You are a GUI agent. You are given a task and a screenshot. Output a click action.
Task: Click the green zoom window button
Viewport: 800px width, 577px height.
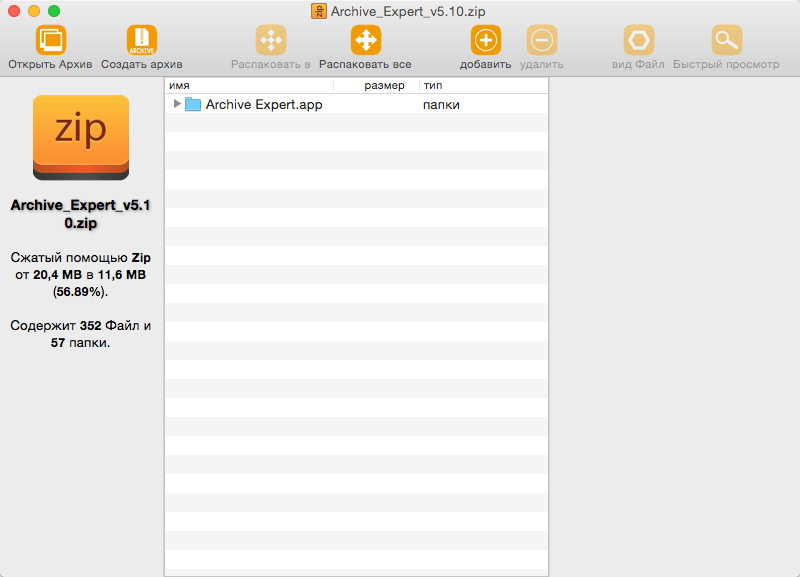(54, 11)
